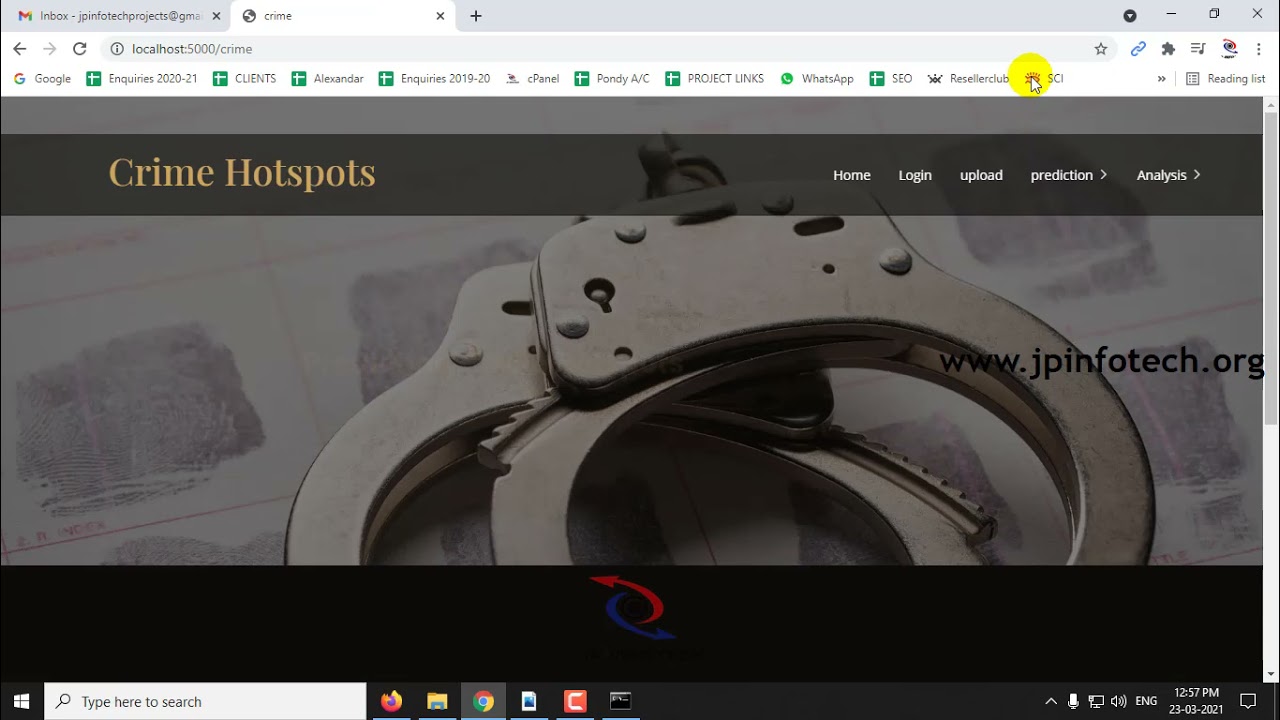This screenshot has width=1280, height=720.
Task: Open the Resellerclub bookmark
Action: [x=969, y=79]
